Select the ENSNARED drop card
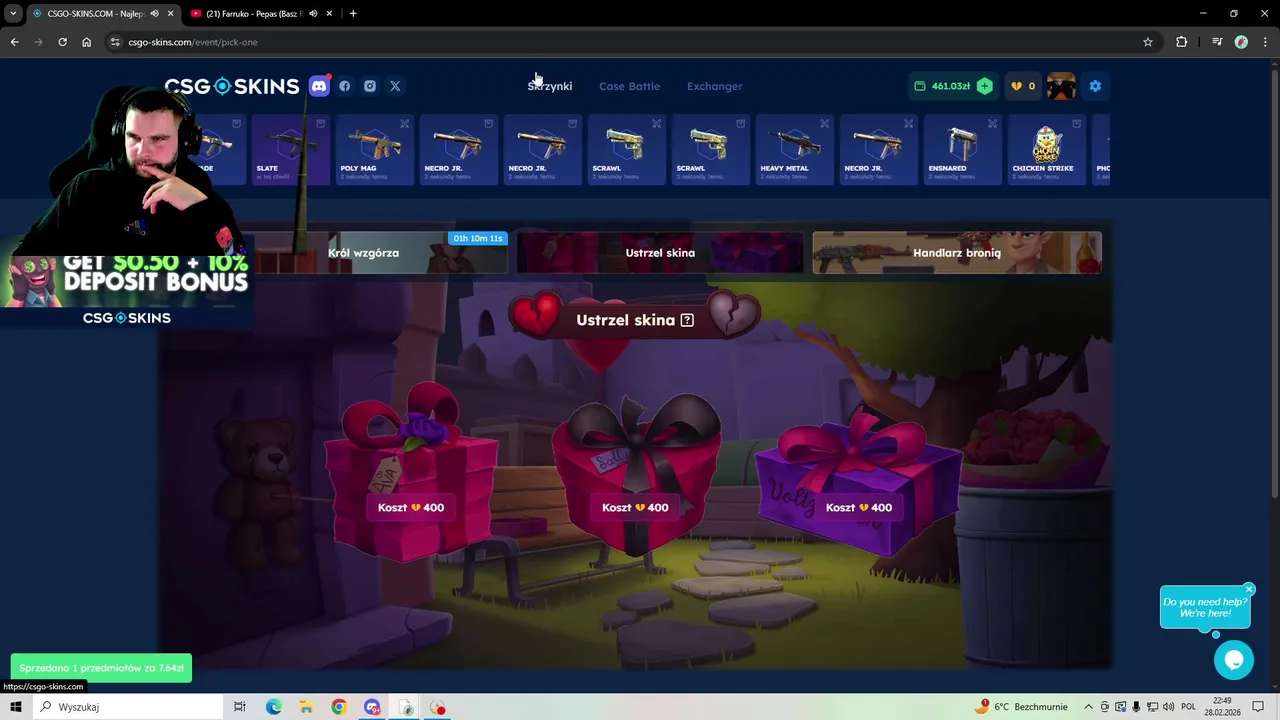Image resolution: width=1280 pixels, height=720 pixels. point(962,150)
